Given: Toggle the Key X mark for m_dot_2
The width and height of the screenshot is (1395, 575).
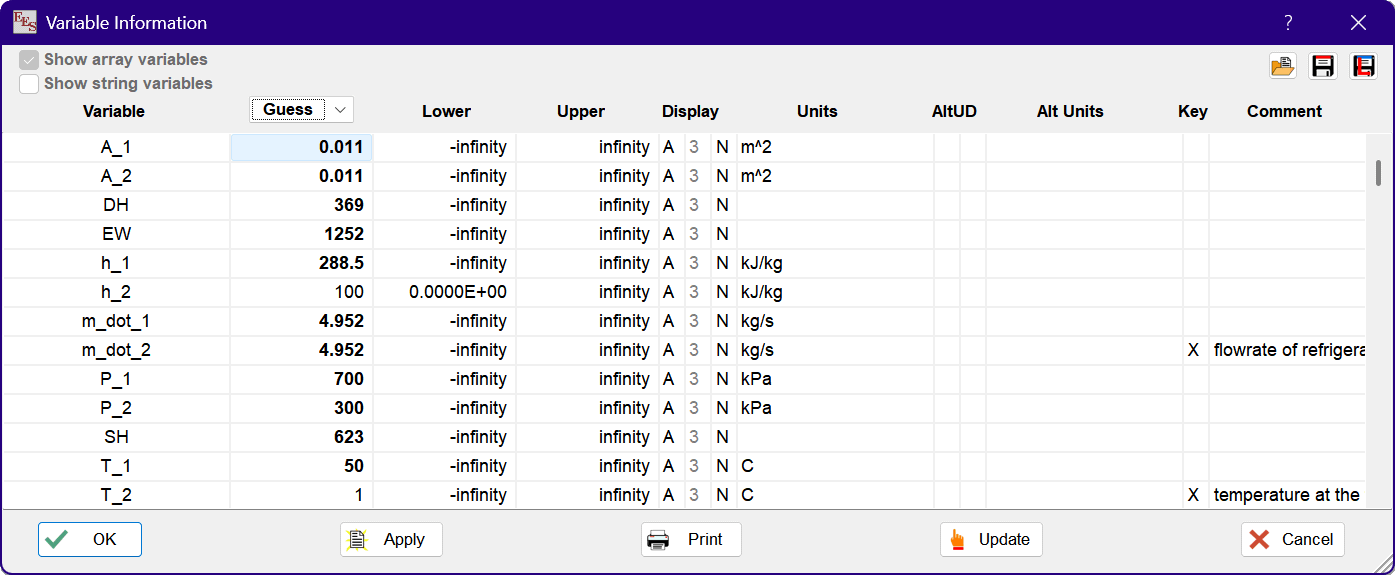Looking at the screenshot, I should (1193, 350).
